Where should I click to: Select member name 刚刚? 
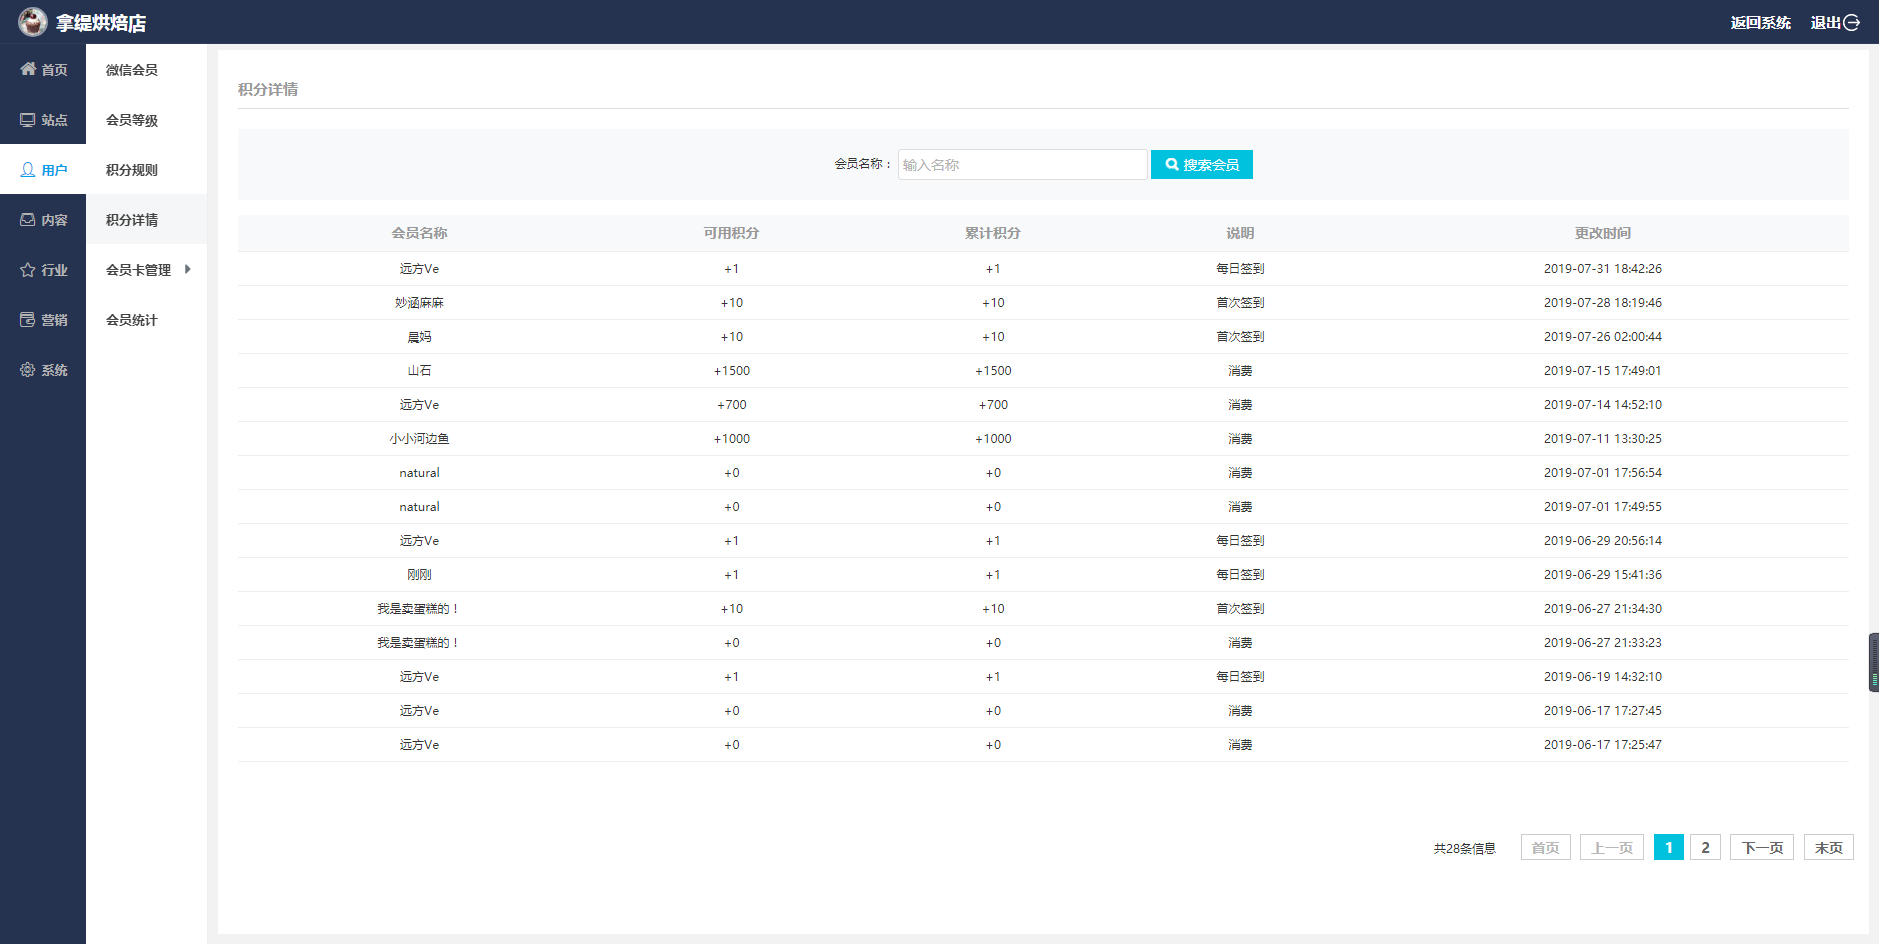coord(419,574)
